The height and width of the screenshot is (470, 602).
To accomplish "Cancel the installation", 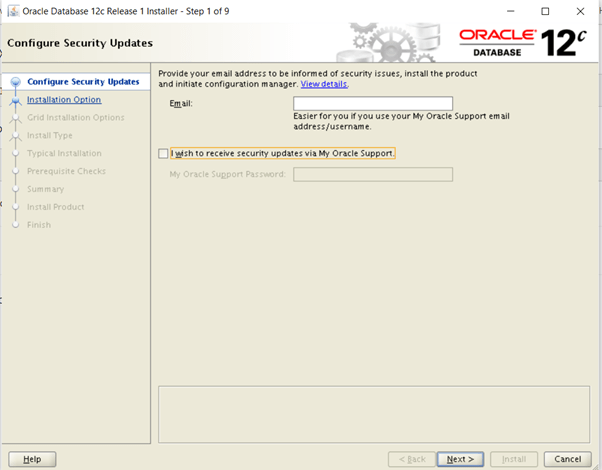I will (x=567, y=459).
